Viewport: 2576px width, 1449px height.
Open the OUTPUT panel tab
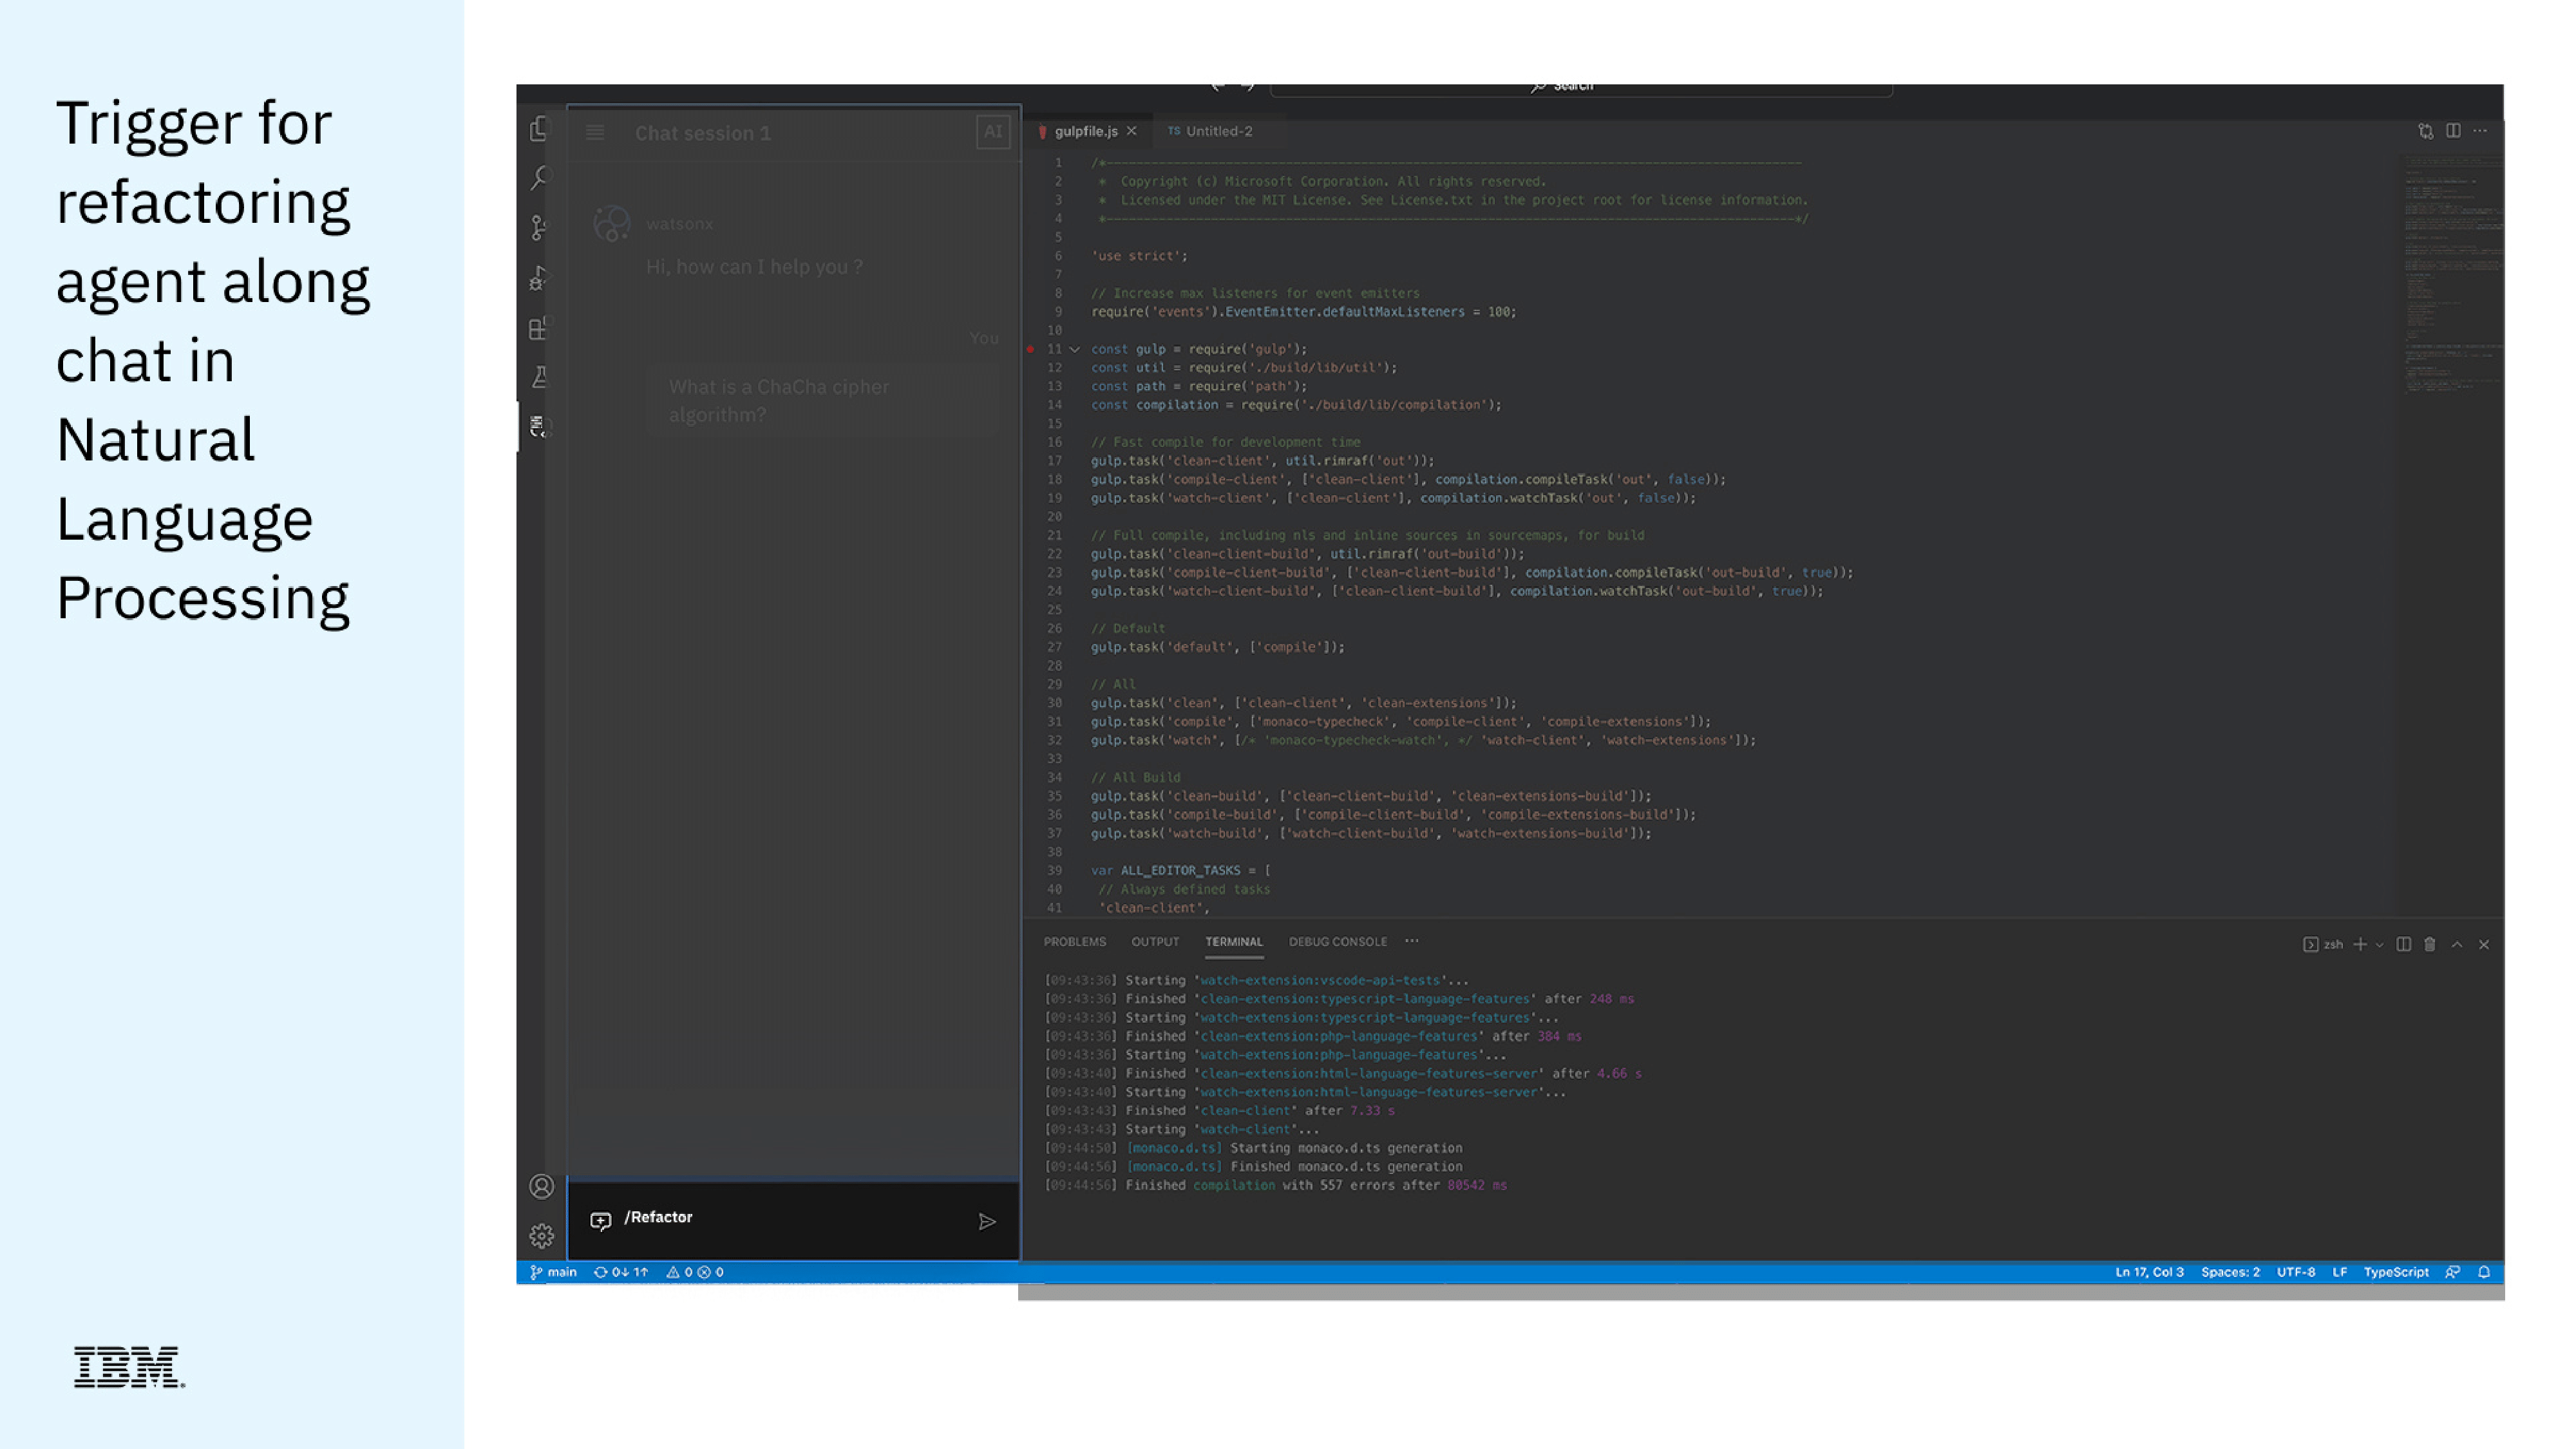(1155, 942)
